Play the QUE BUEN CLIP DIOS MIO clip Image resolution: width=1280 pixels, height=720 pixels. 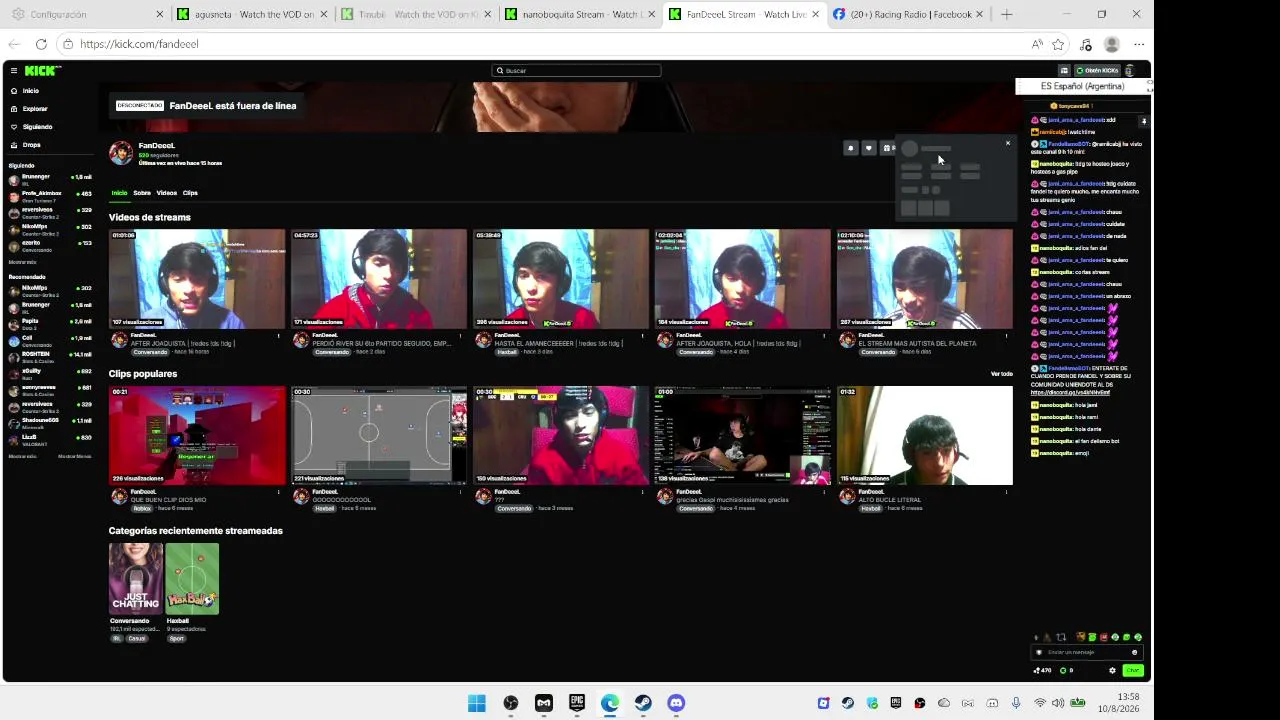click(197, 436)
